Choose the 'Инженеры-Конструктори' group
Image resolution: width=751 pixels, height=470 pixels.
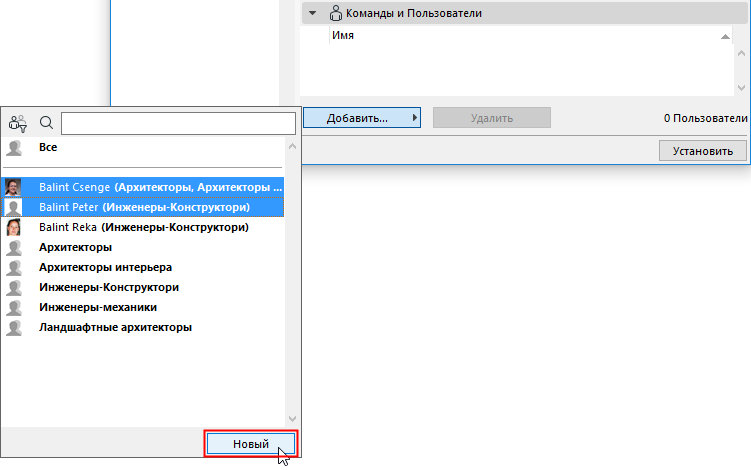[142, 287]
